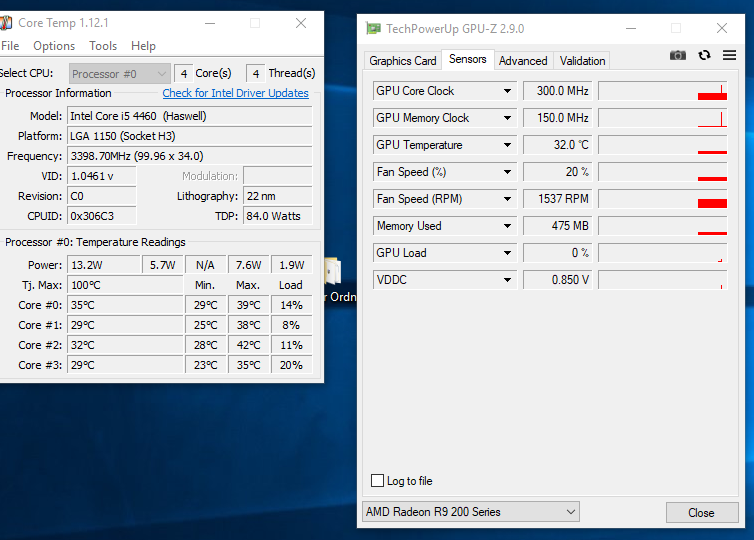754x540 pixels.
Task: Click the GPU Core Clock value 300.0 MHz
Action: pyautogui.click(x=558, y=91)
